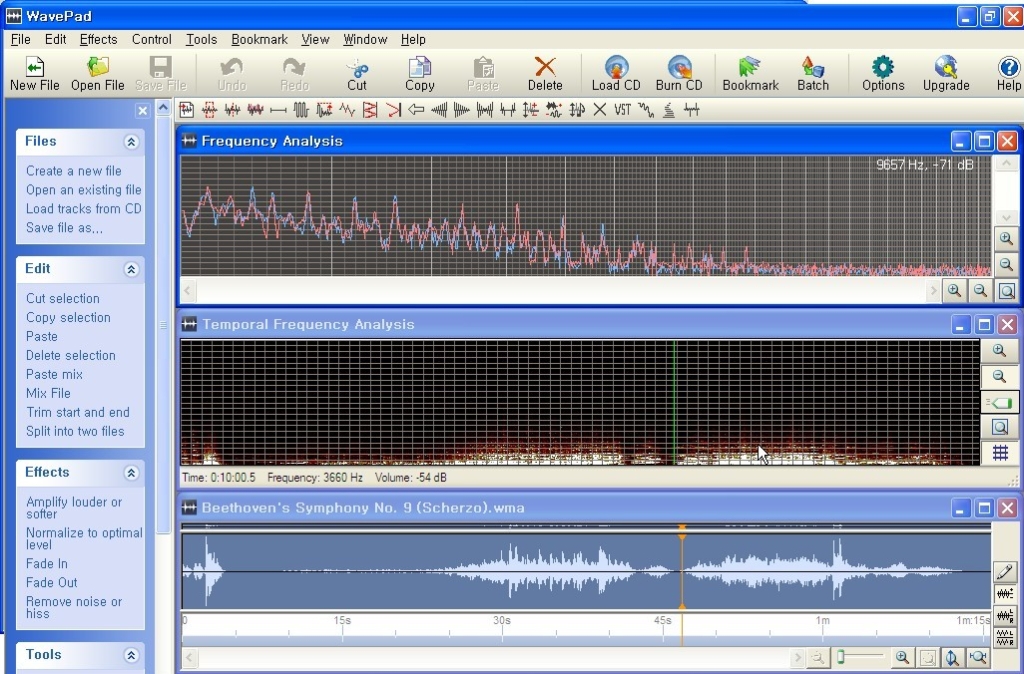This screenshot has width=1024, height=674.
Task: Select combined waveform view mode button
Action: click(1004, 594)
